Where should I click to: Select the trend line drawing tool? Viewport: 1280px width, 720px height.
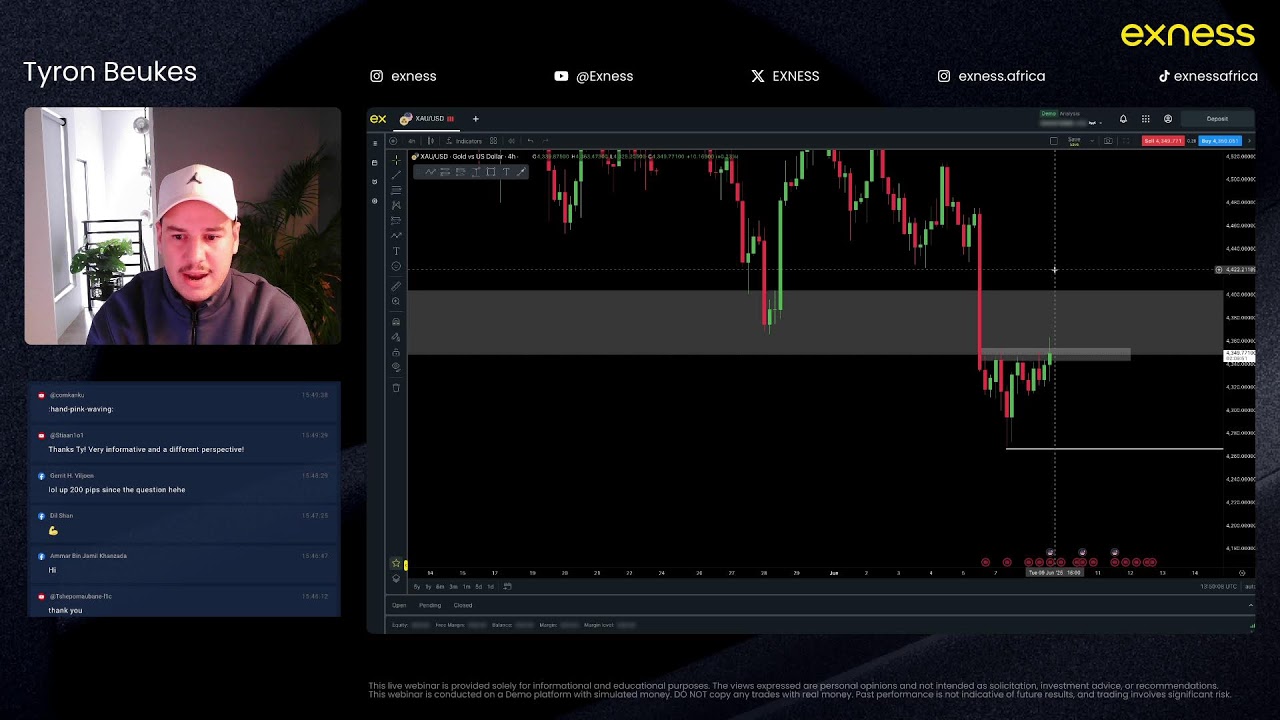pyautogui.click(x=396, y=175)
